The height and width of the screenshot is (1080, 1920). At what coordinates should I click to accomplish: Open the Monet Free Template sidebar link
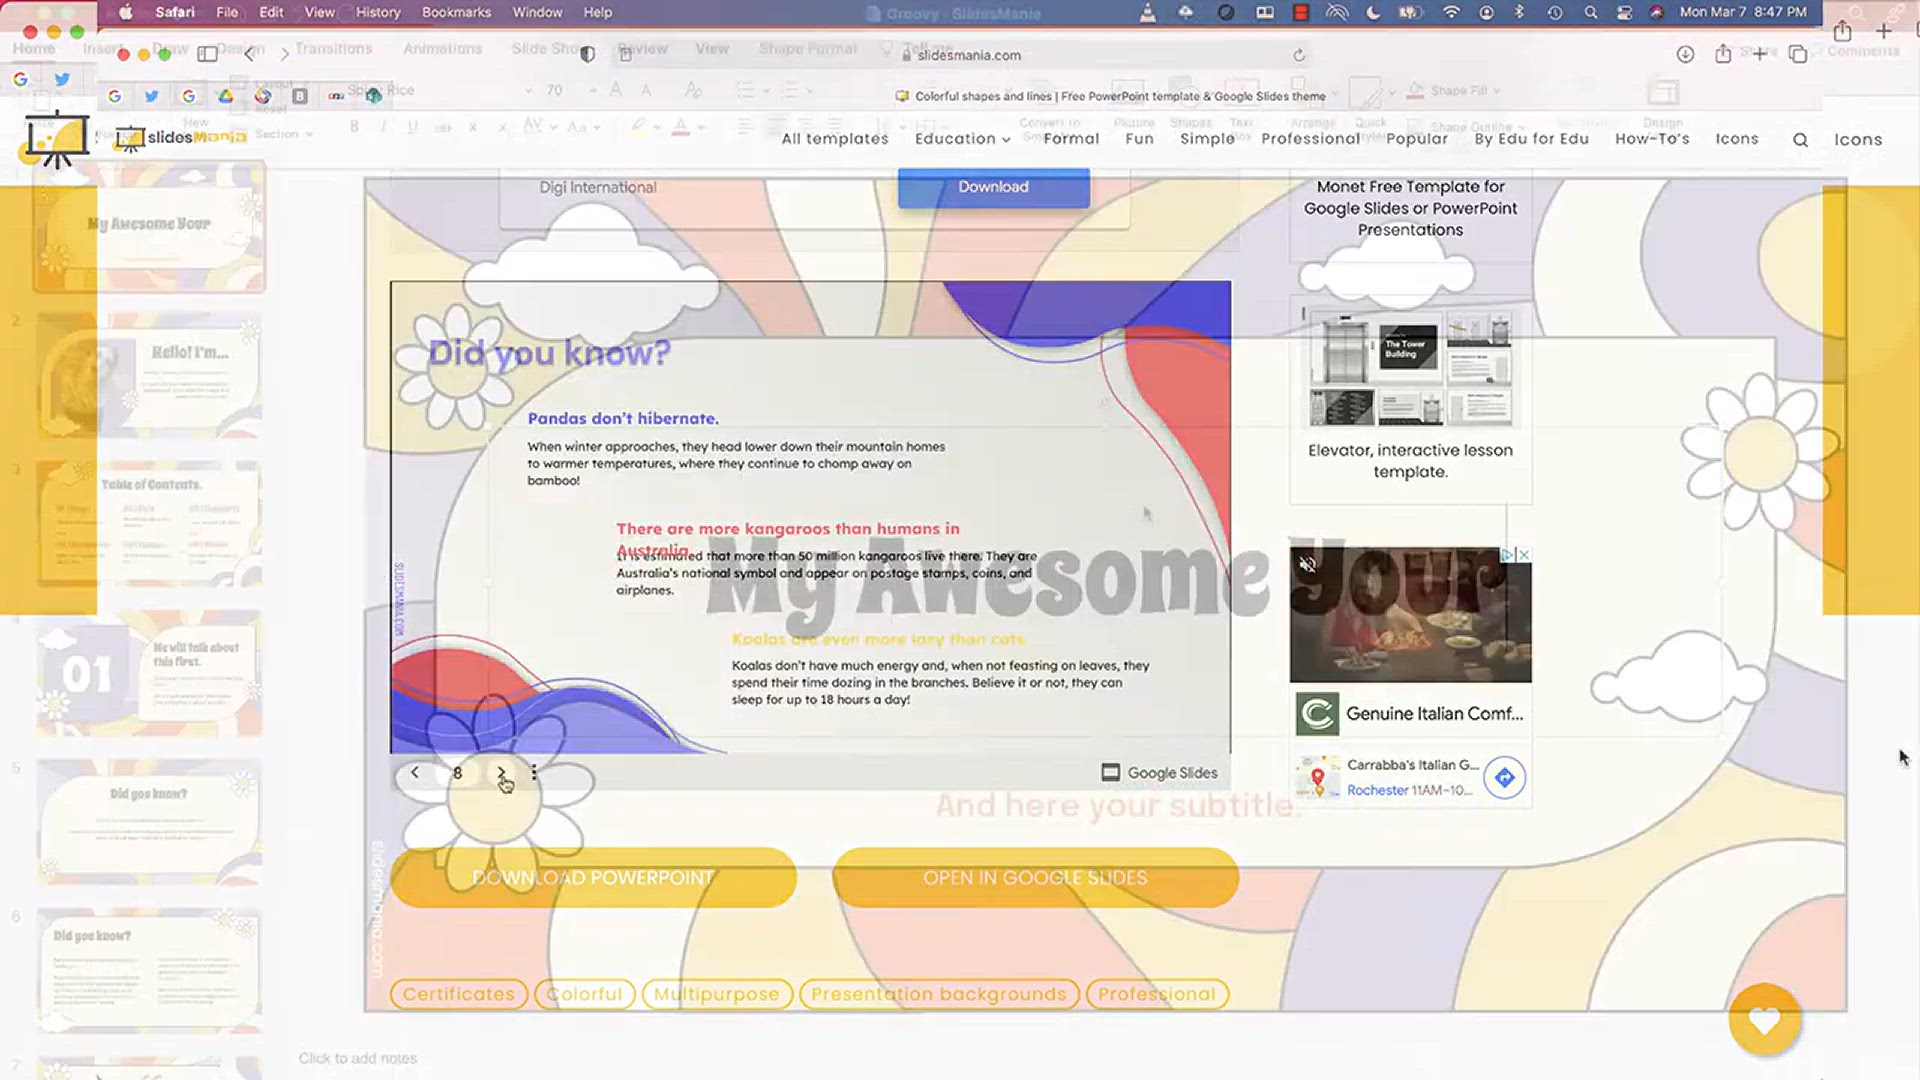coord(1410,208)
